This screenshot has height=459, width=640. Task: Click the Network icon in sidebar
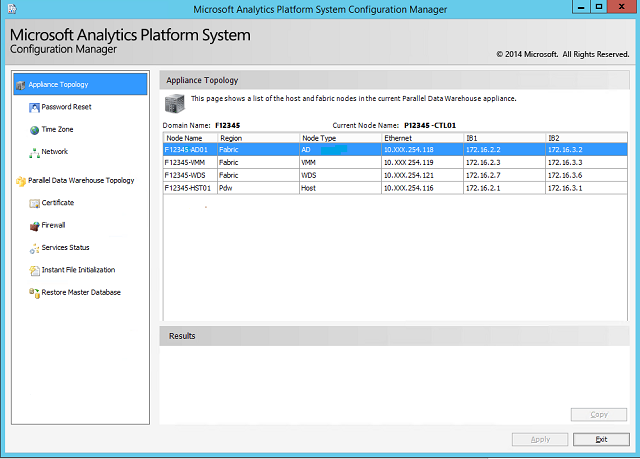tap(34, 152)
